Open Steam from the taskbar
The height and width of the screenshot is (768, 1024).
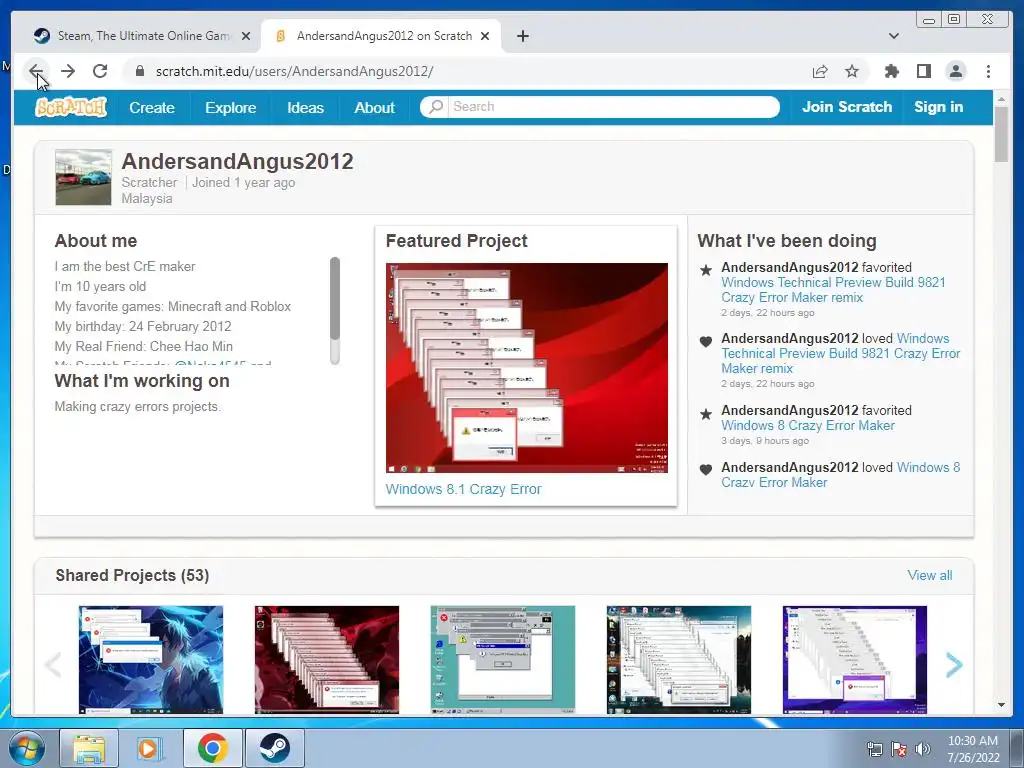pyautogui.click(x=274, y=748)
